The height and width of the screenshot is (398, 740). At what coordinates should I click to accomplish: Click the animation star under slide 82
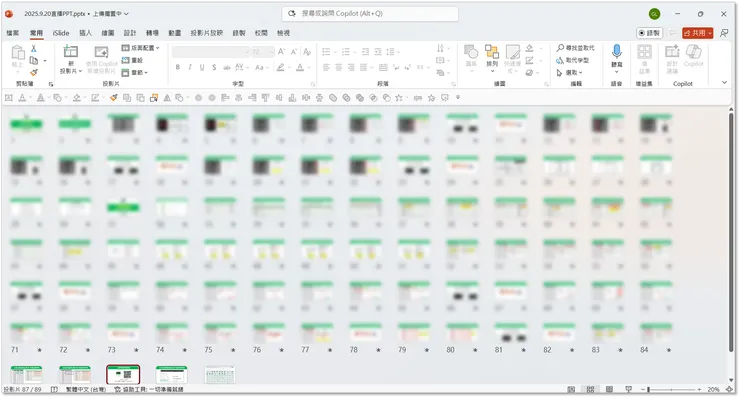pos(572,350)
